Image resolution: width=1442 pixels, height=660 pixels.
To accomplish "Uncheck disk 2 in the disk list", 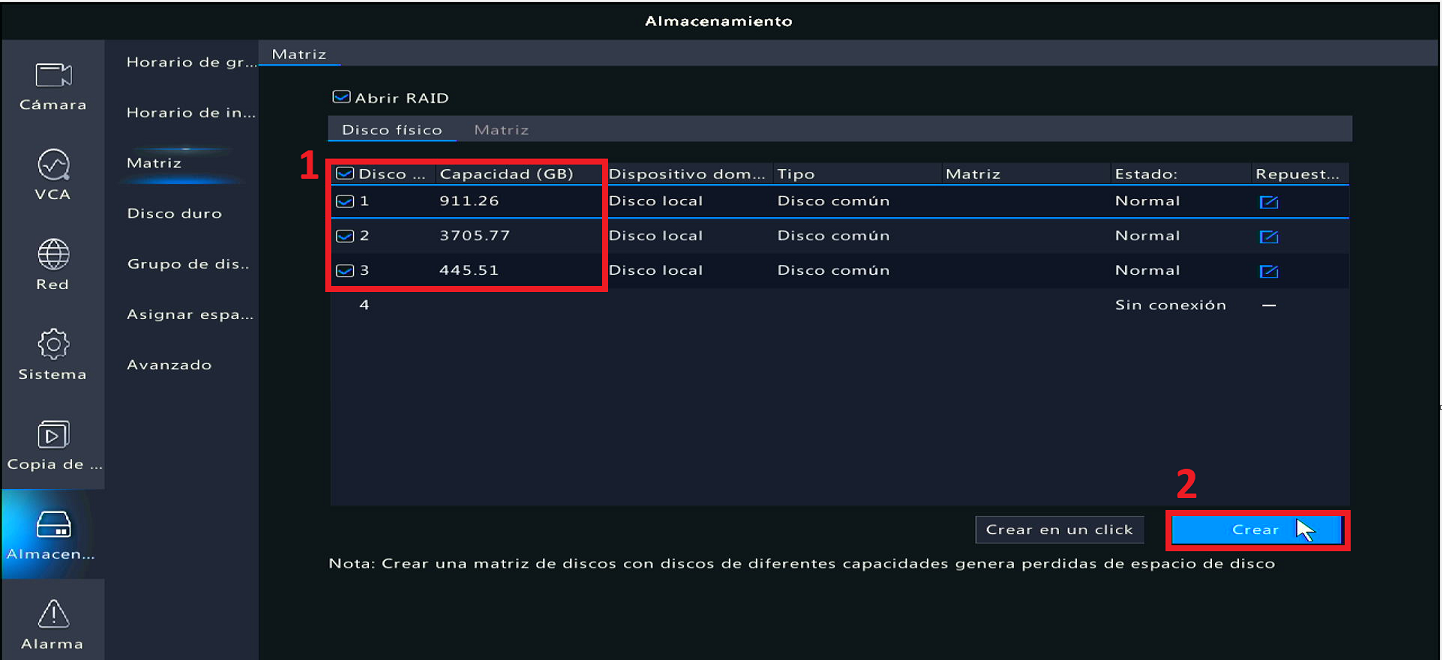I will 346,236.
